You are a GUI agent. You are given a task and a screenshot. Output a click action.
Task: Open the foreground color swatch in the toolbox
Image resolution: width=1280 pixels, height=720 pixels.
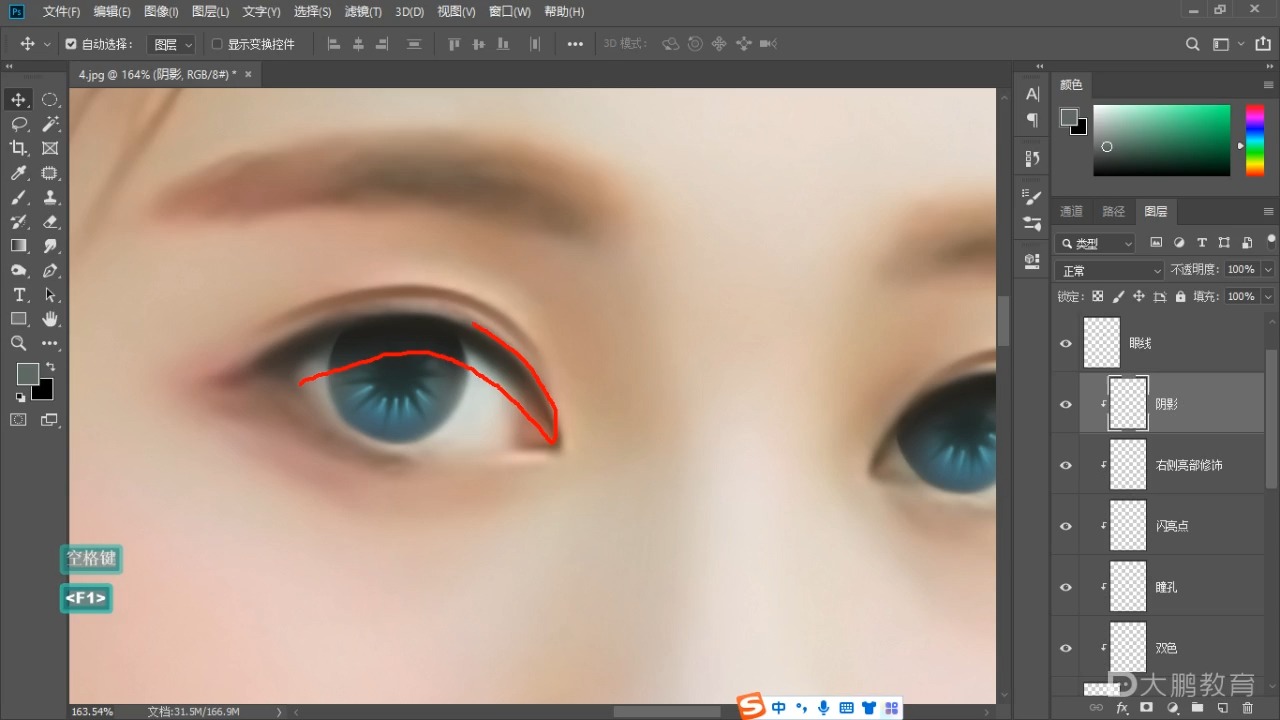[27, 373]
